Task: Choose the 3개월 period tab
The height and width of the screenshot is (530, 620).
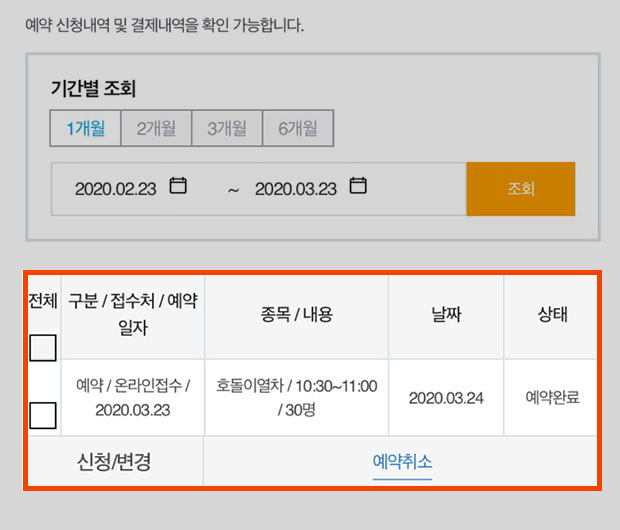Action: tap(227, 128)
